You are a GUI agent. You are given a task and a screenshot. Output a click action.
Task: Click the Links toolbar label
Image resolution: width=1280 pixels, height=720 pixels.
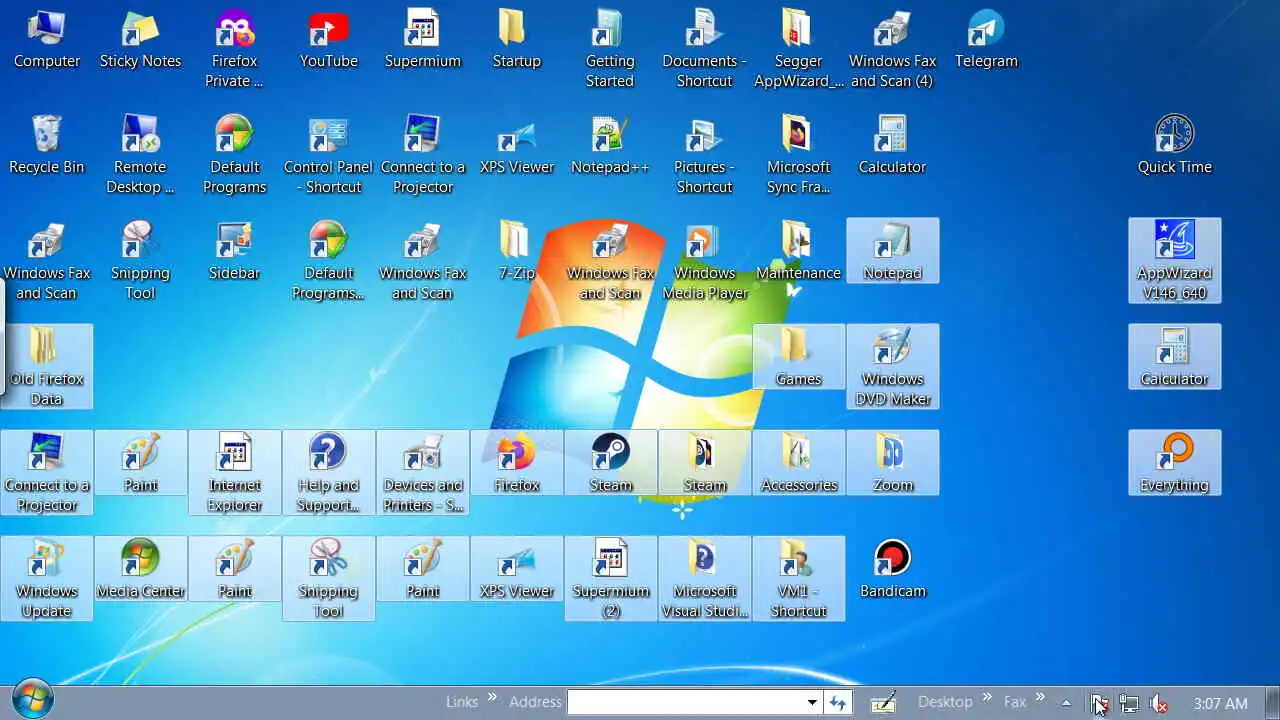(462, 702)
